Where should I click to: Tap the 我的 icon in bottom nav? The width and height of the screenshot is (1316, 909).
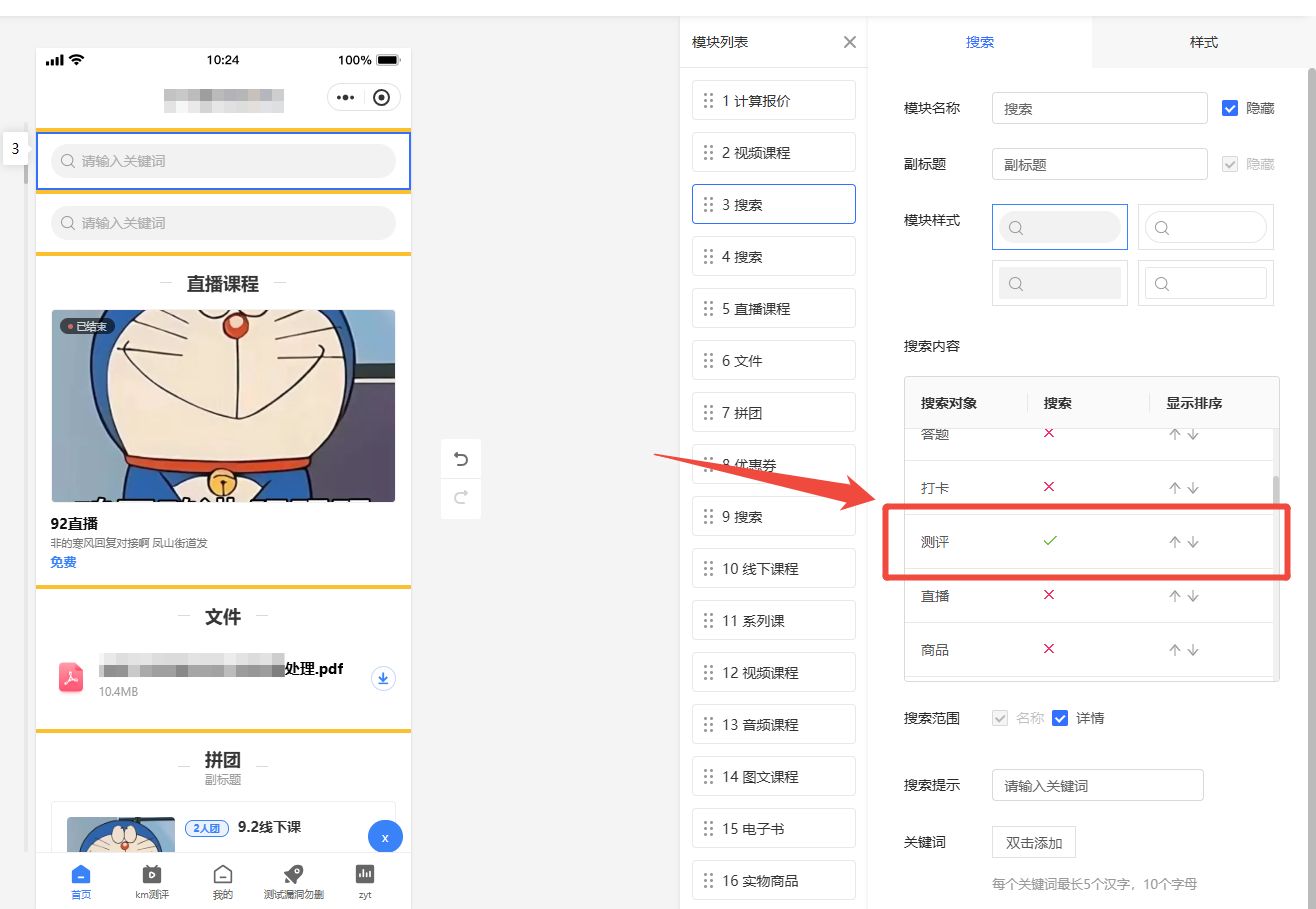point(223,873)
